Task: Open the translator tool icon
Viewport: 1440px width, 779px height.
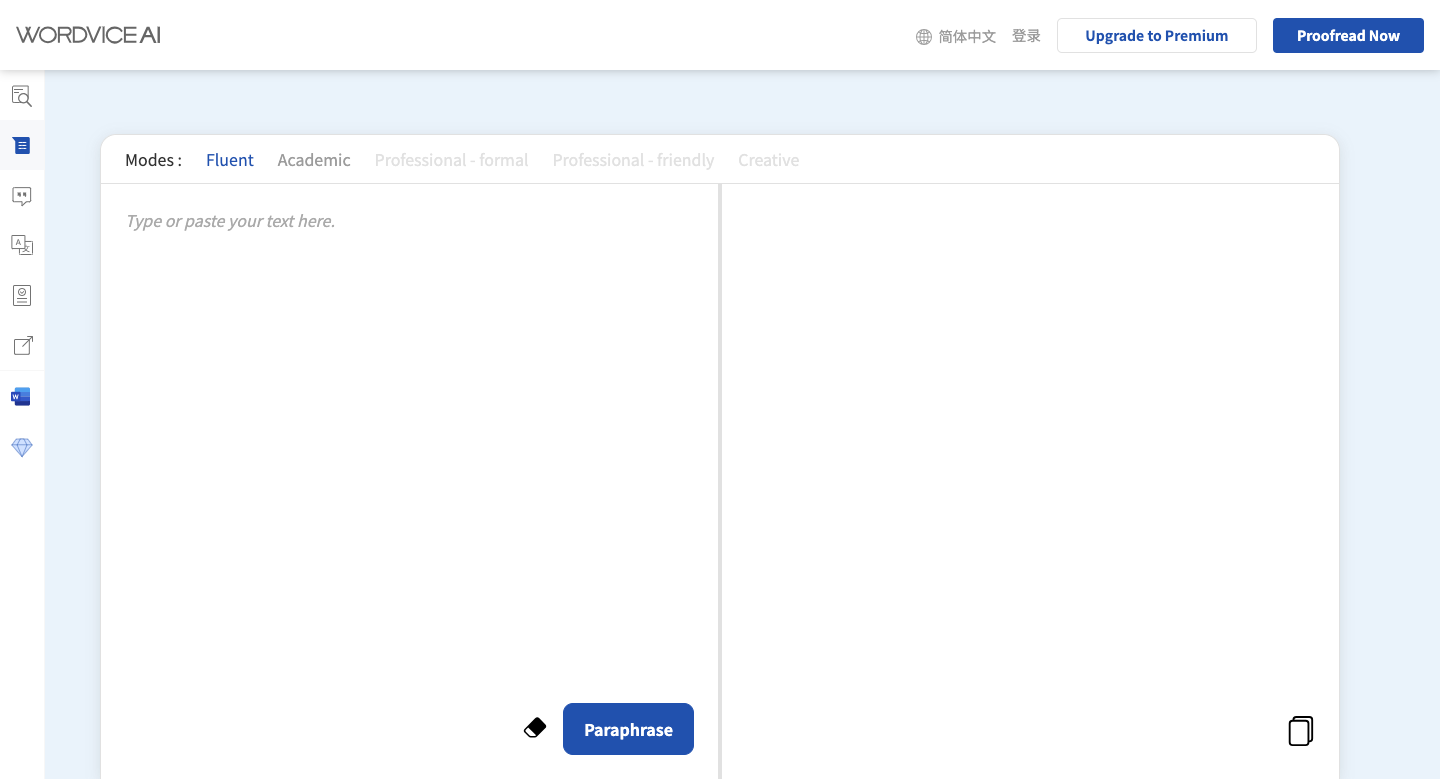Action: 22,245
